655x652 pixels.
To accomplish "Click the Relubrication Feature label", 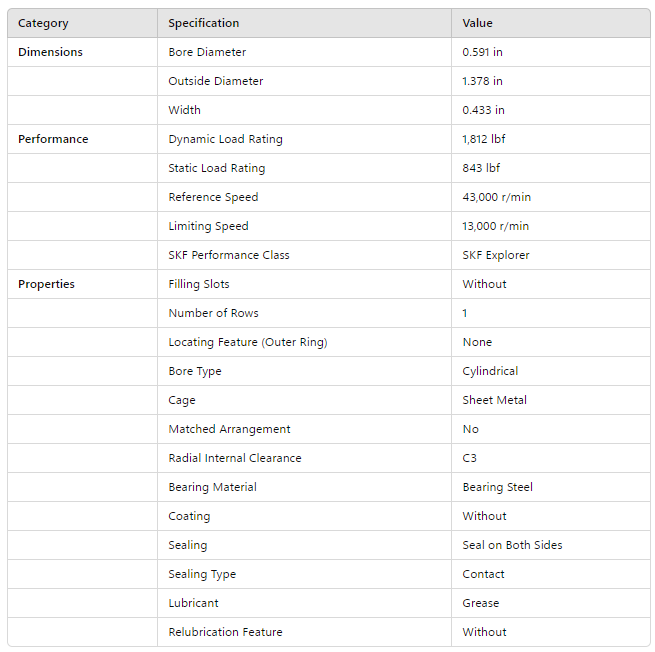I will 225,632.
